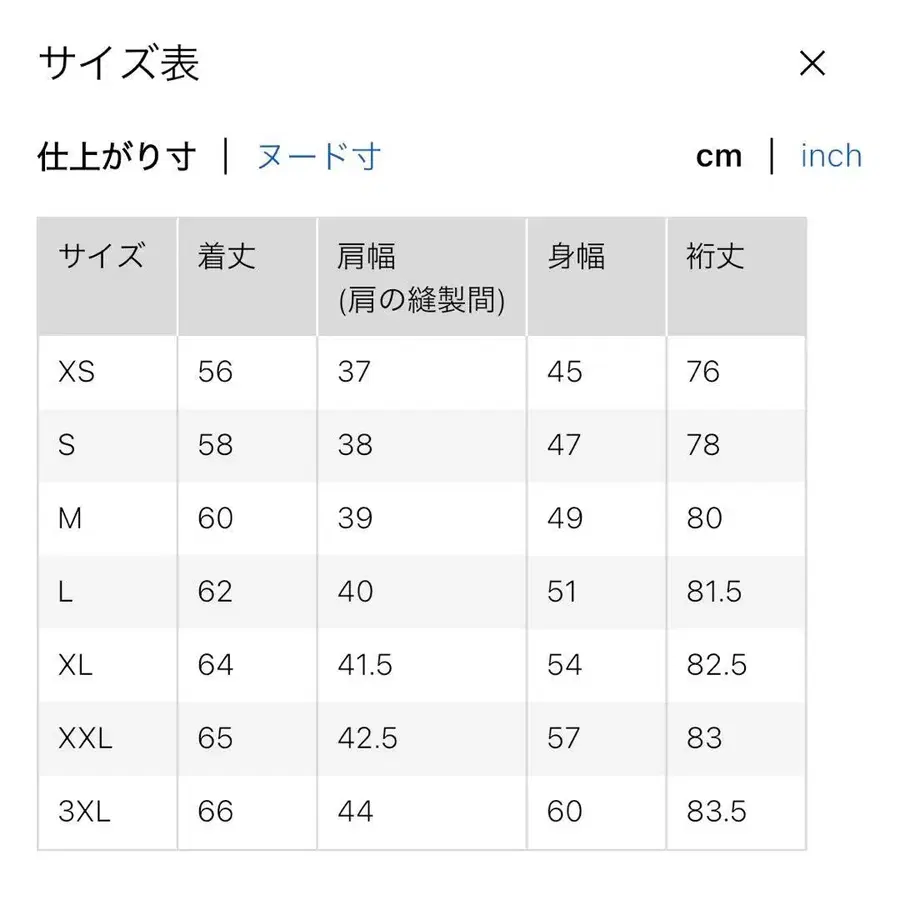The image size is (900, 900).
Task: Click the XL size row label
Action: coord(75,665)
